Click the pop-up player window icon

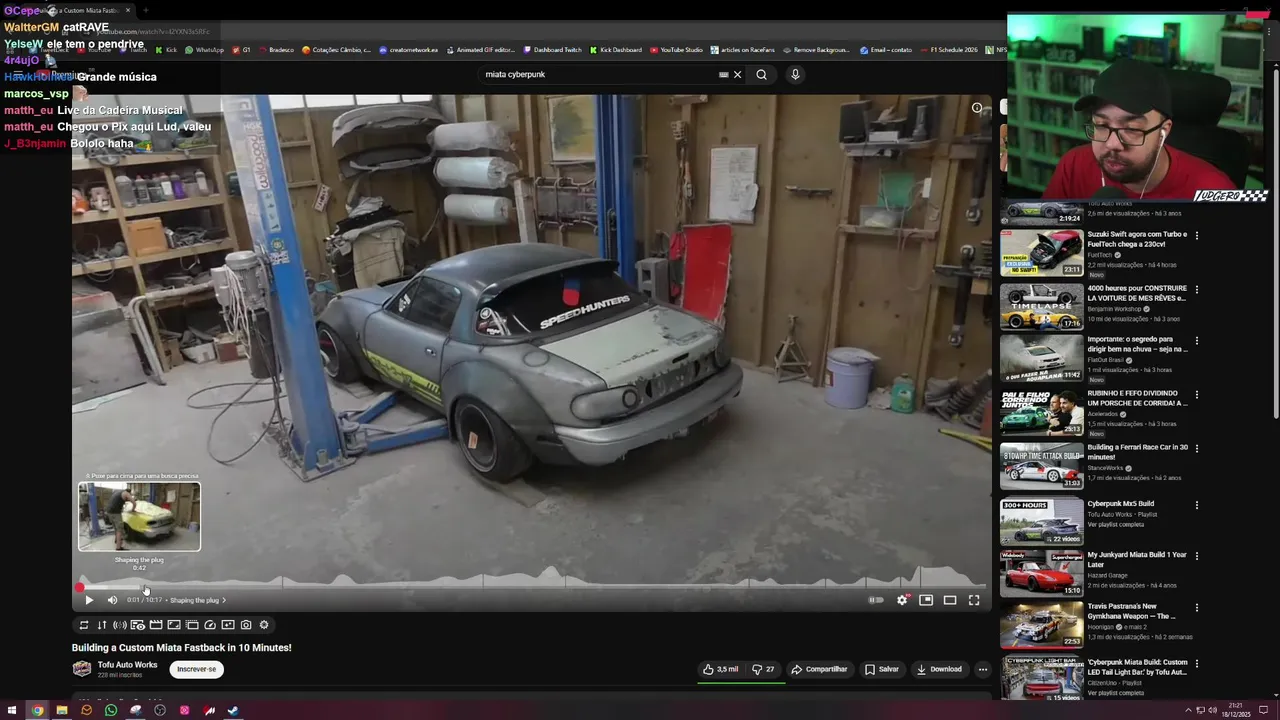pos(192,625)
